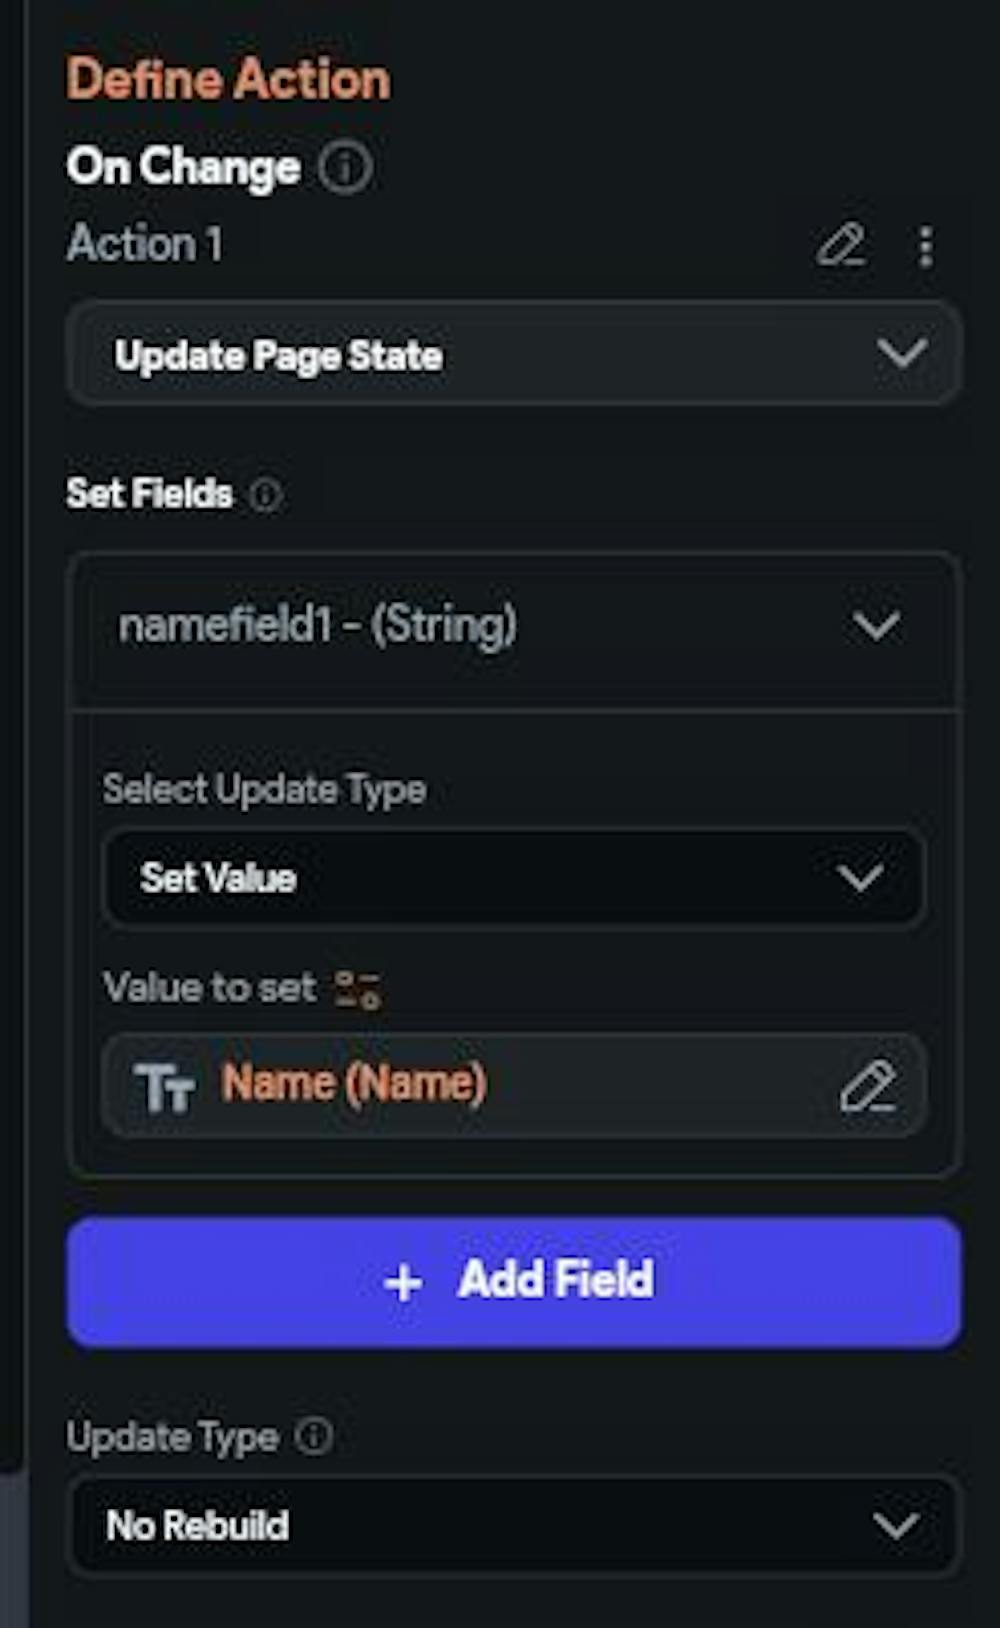Screen dimensions: 1000x1628
Task: Click the variable icon beside Value to set
Action: (x=357, y=989)
